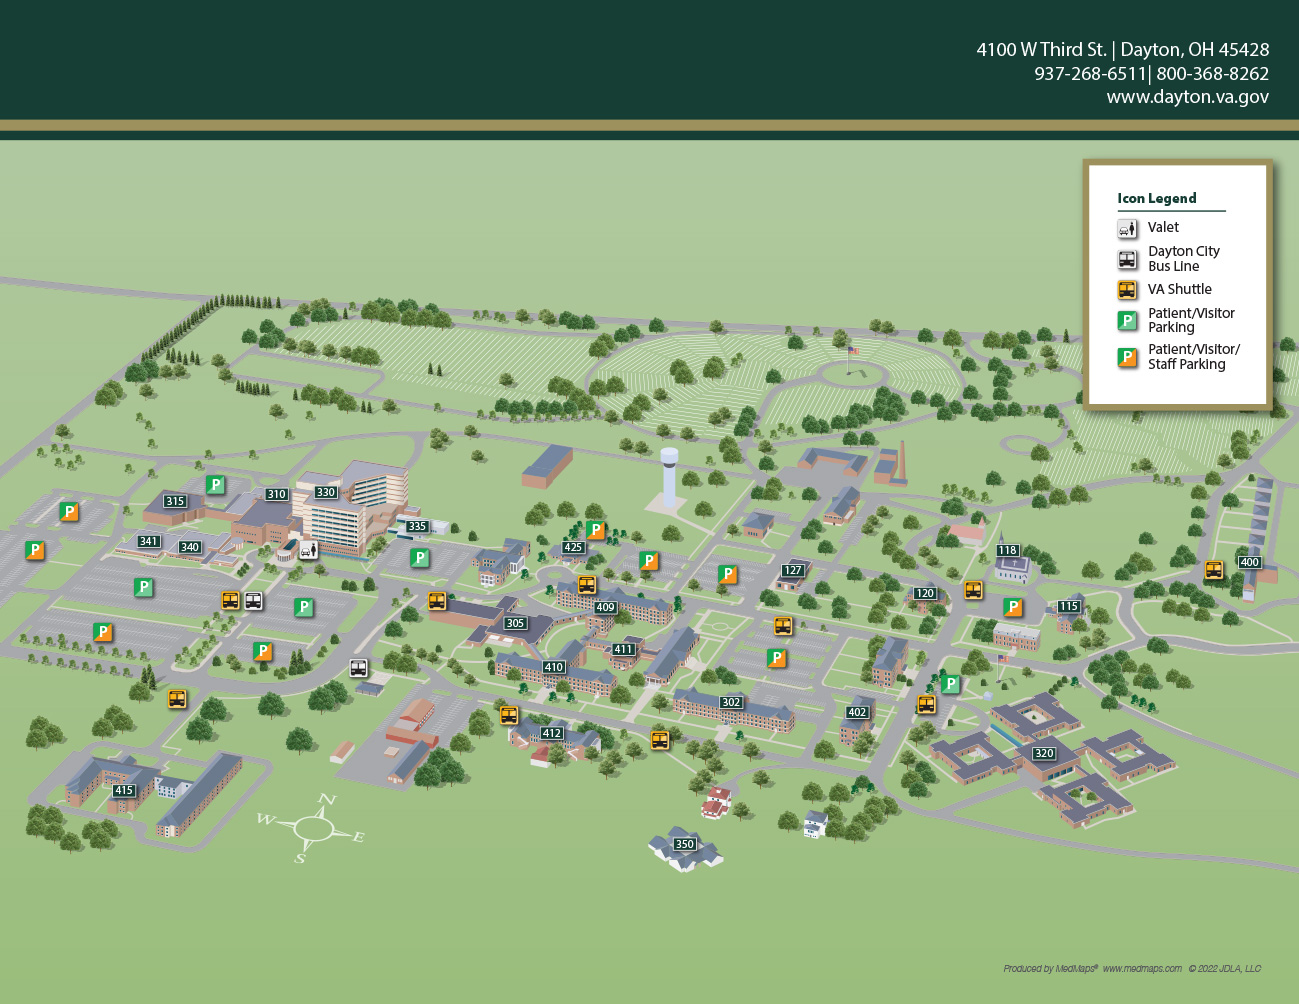Select the green parking icon above the building 402 shuttle

coord(951,685)
